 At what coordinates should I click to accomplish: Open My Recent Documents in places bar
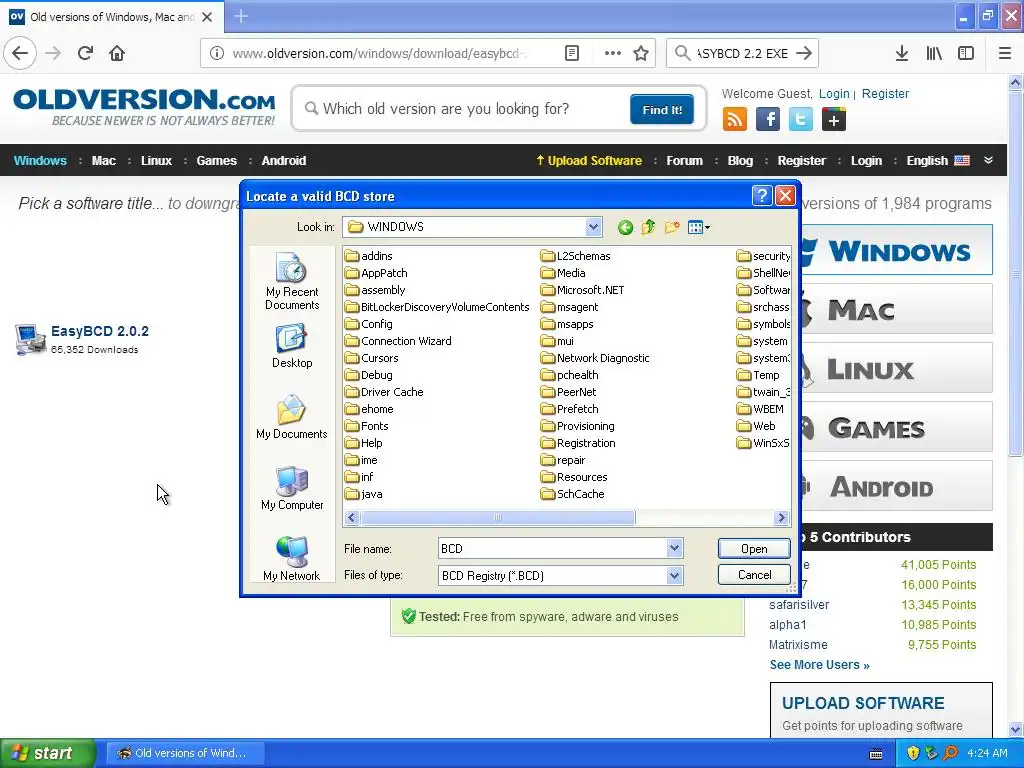tap(292, 281)
